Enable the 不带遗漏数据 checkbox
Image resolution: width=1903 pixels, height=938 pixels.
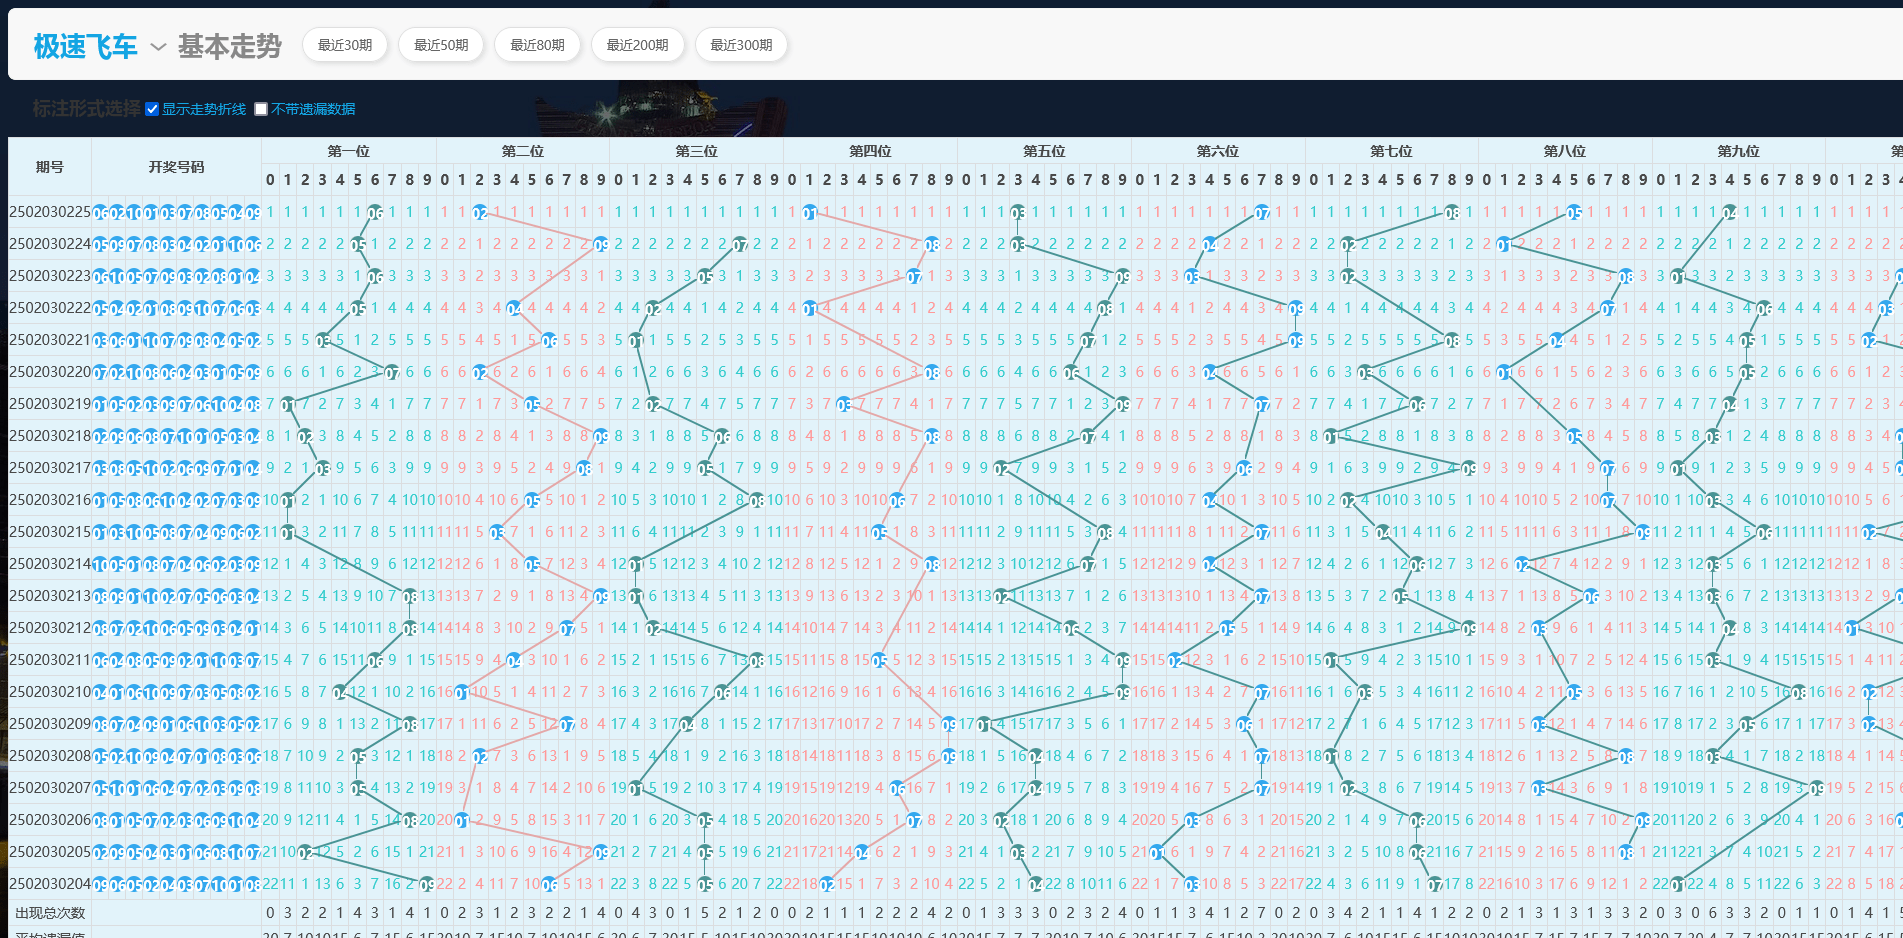[261, 109]
